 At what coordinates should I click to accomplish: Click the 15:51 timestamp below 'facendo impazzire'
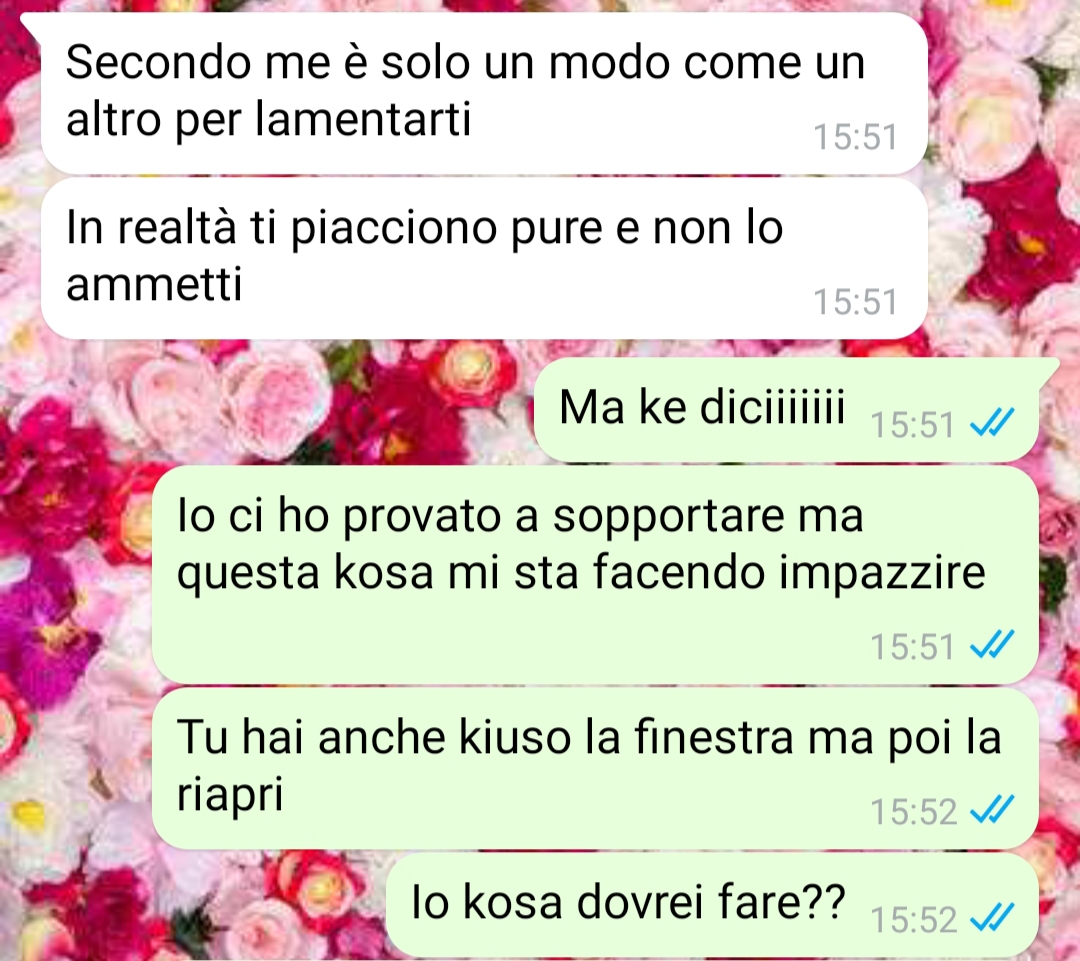coord(913,646)
